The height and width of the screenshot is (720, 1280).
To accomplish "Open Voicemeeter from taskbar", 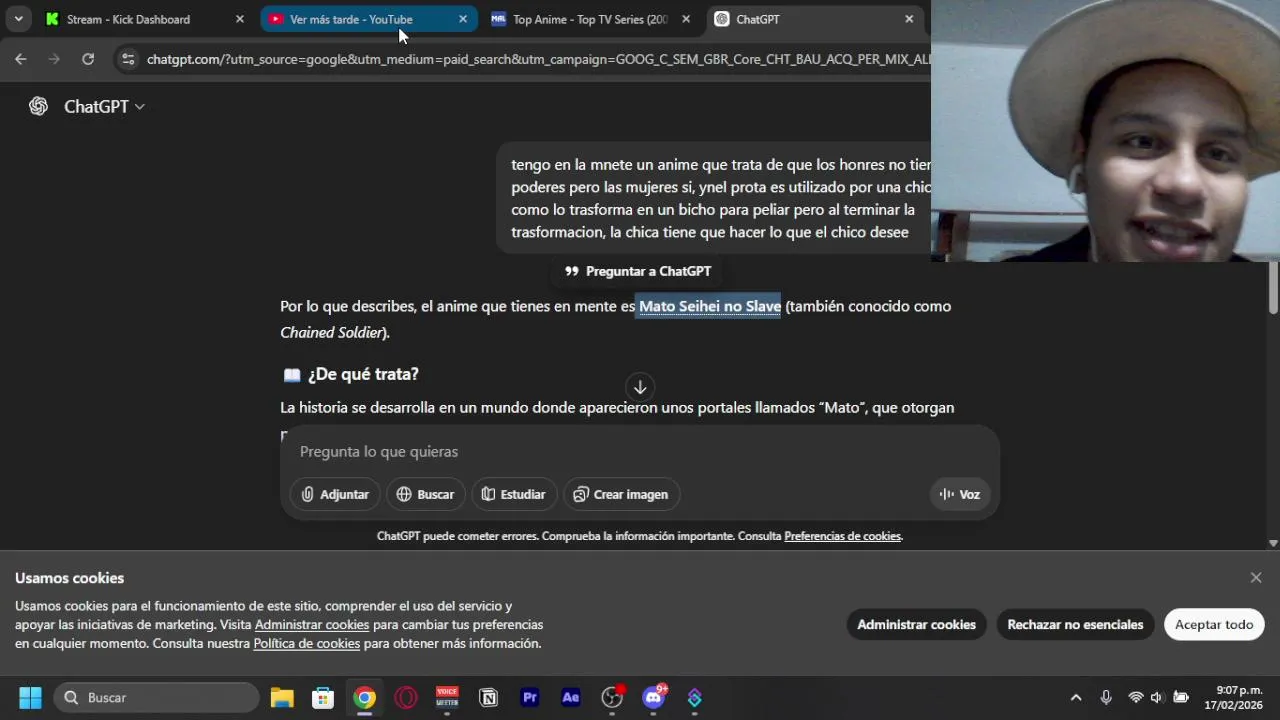I will [447, 697].
